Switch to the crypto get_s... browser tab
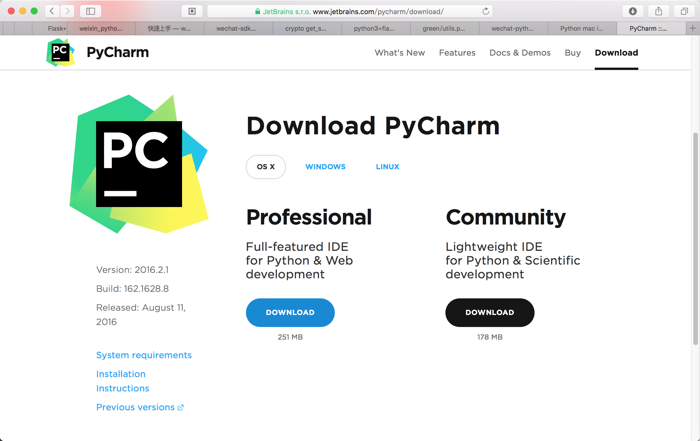 (307, 28)
